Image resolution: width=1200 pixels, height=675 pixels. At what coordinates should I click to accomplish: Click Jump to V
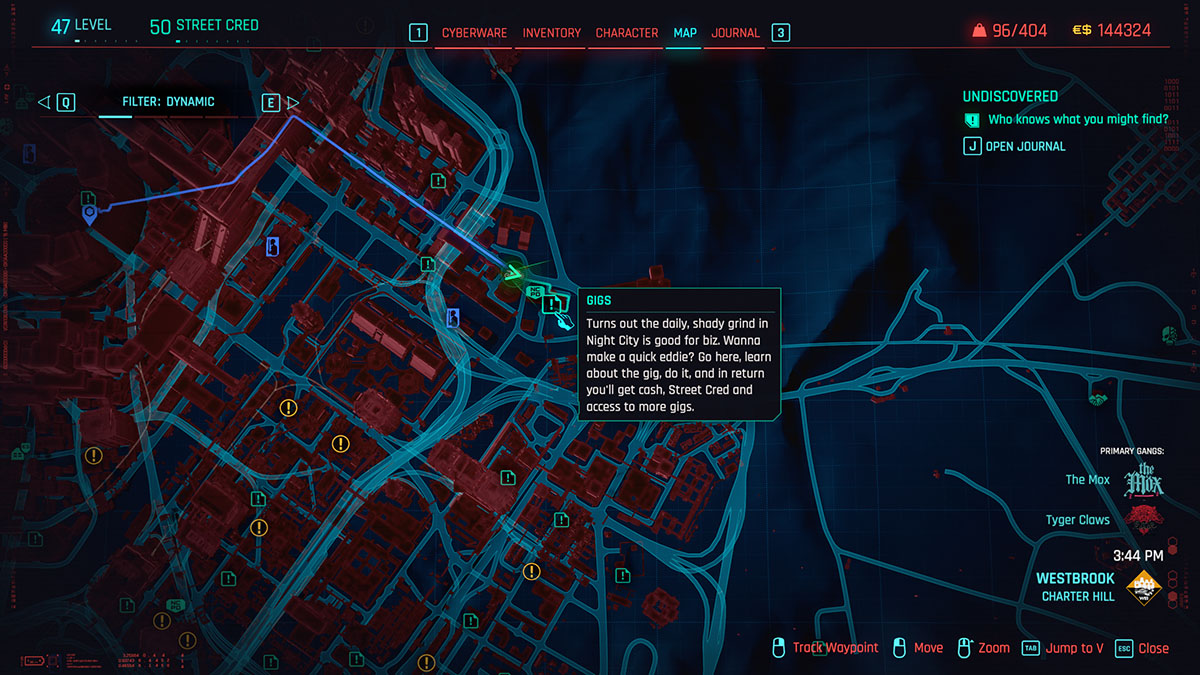1074,648
